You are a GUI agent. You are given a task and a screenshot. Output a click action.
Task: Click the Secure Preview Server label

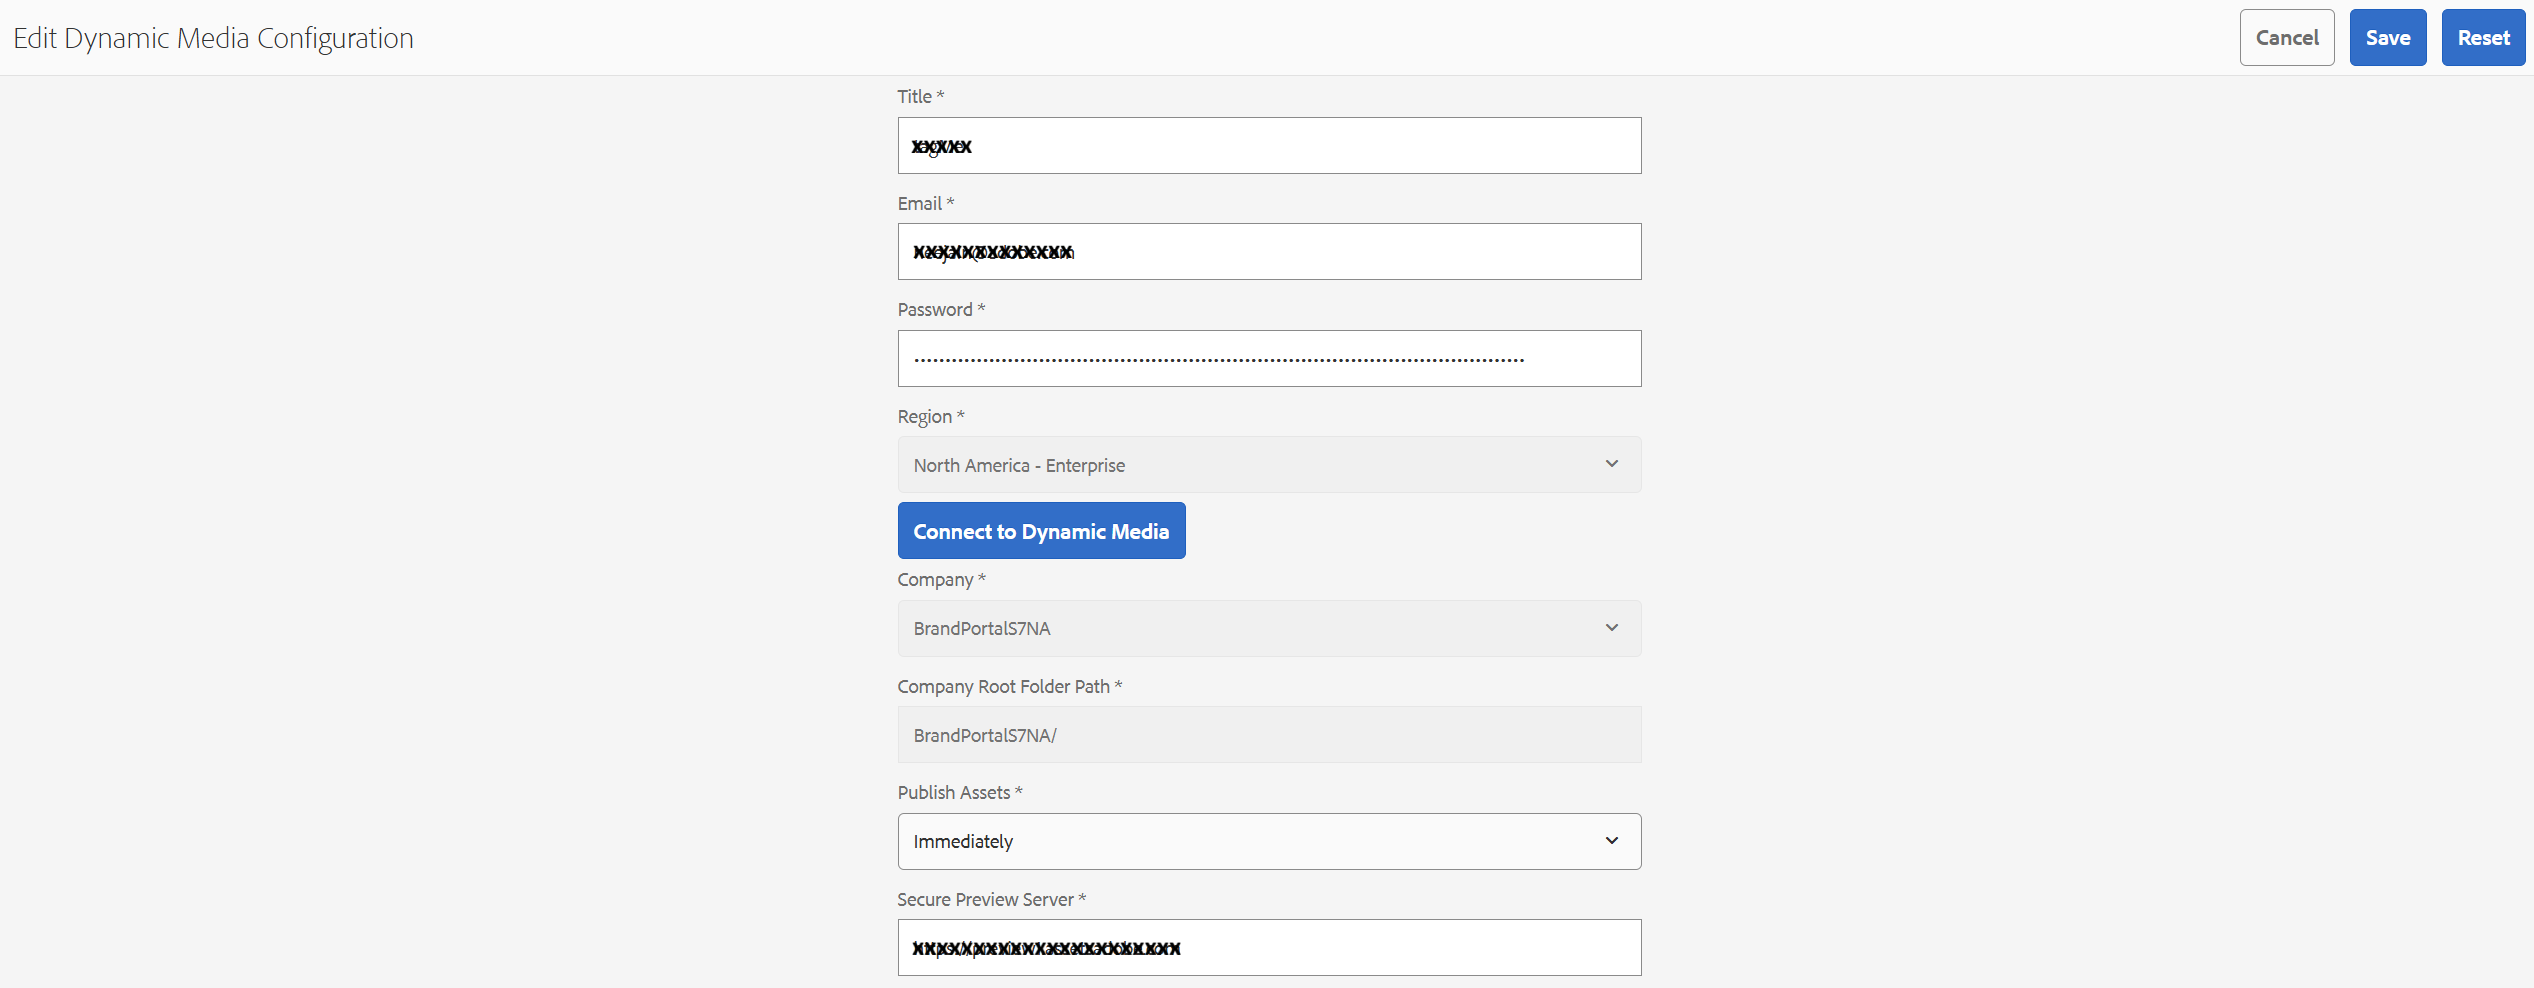coord(984,900)
